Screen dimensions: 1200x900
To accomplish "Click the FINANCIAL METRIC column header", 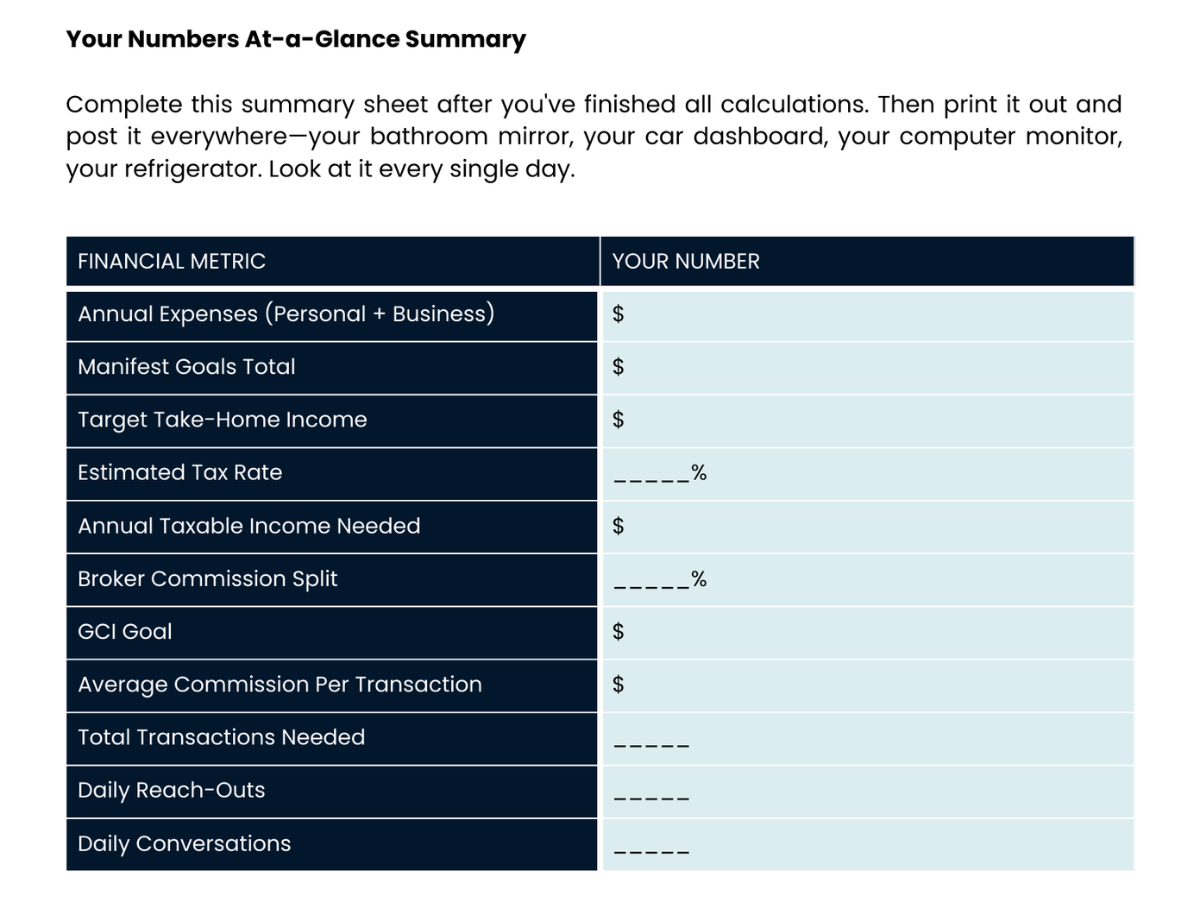I will 172,262.
